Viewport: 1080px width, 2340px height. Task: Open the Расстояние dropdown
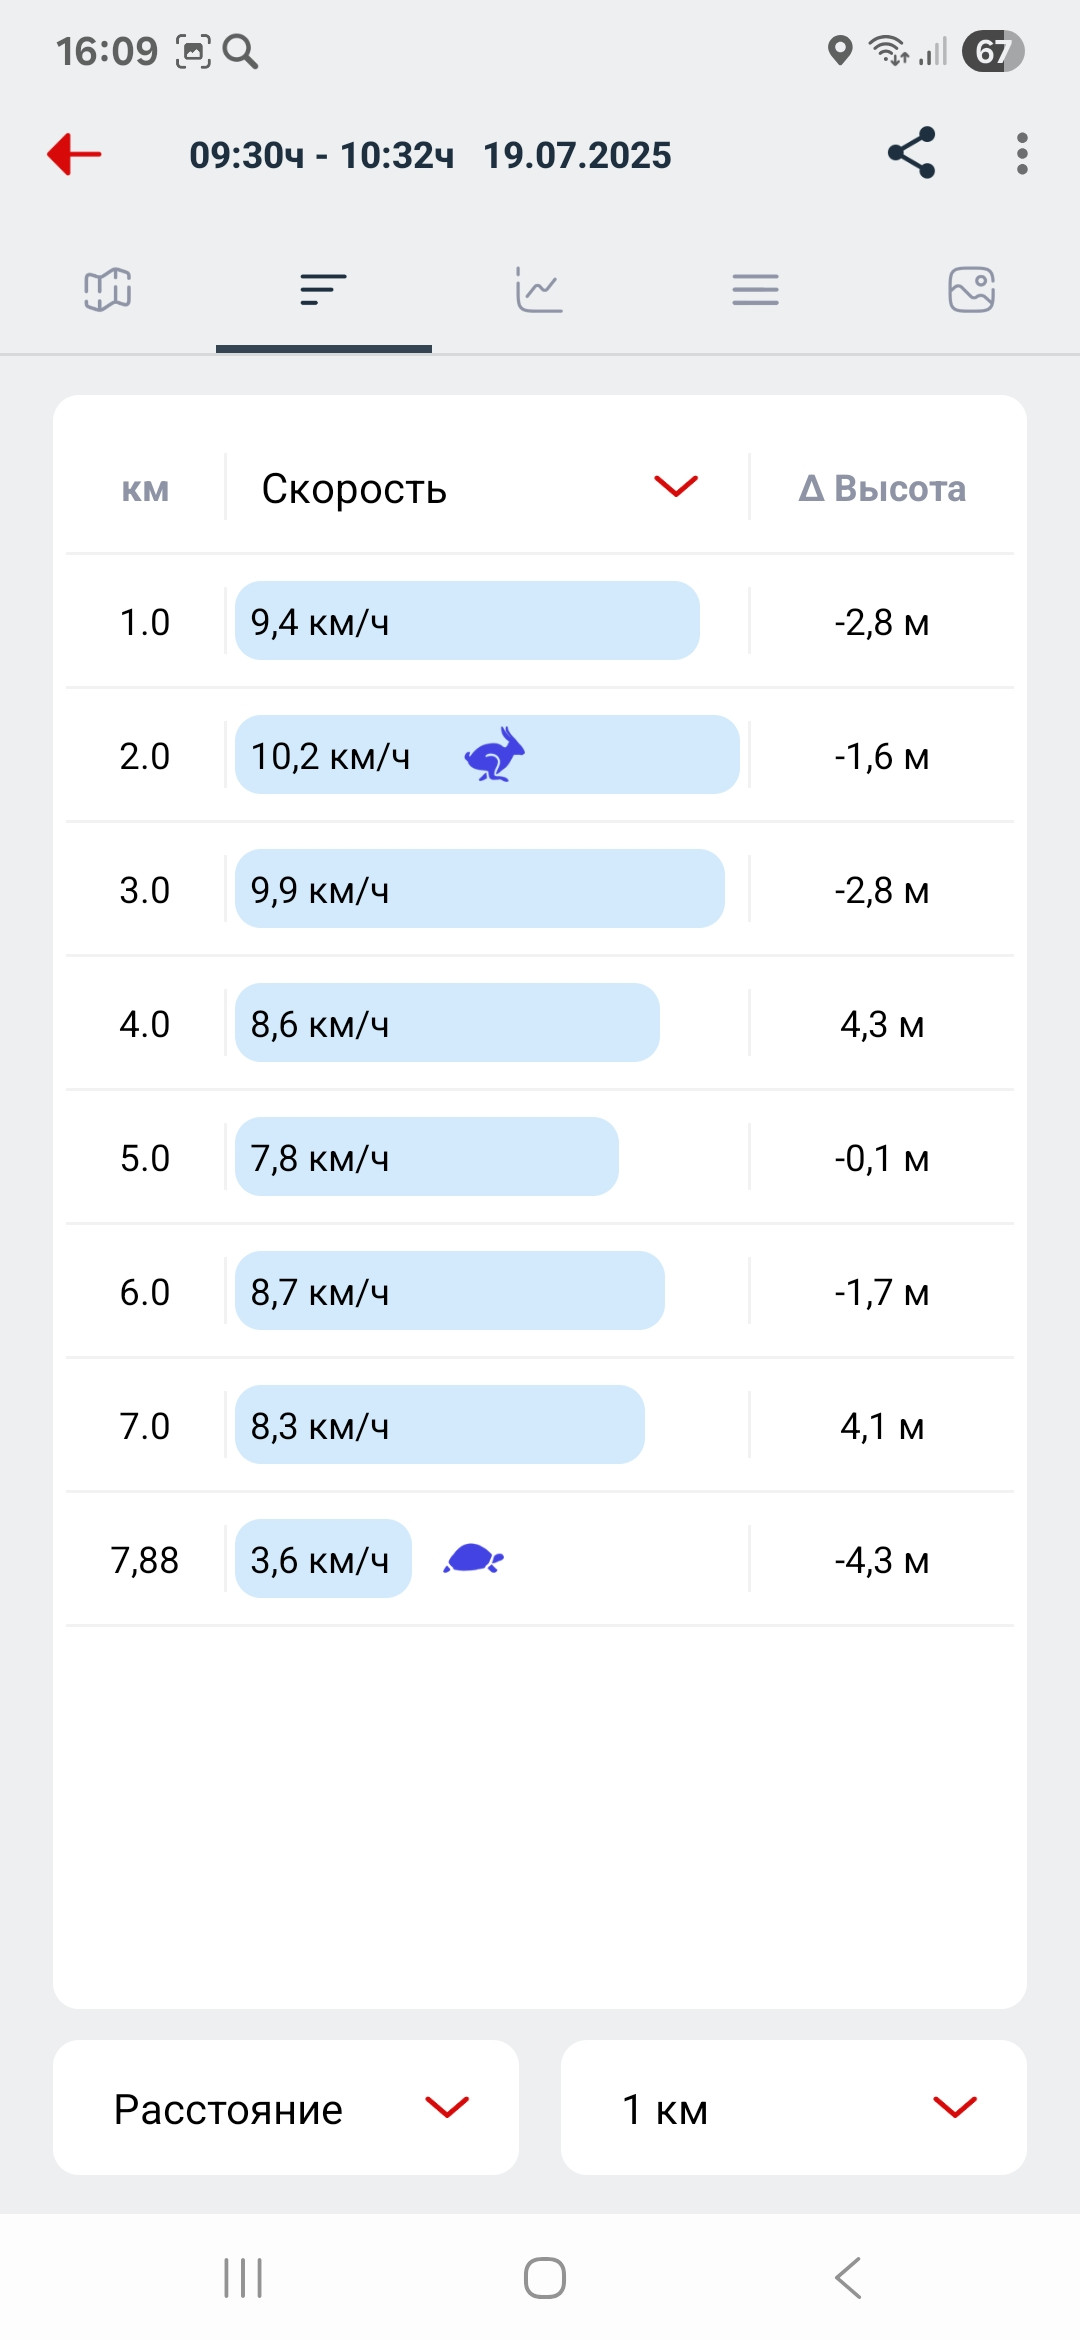coord(286,2108)
